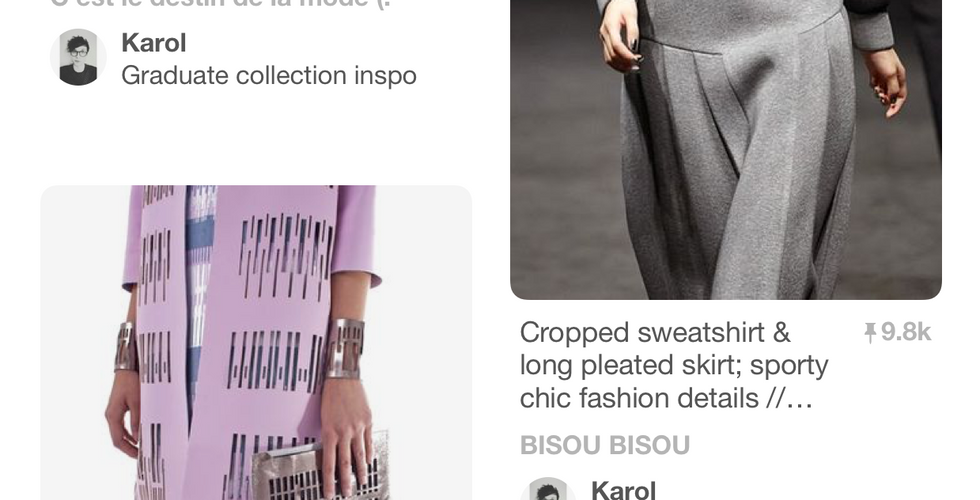The width and height of the screenshot is (980, 500).
Task: Tap the silver cuff on the model's bent arm
Action: 344,348
